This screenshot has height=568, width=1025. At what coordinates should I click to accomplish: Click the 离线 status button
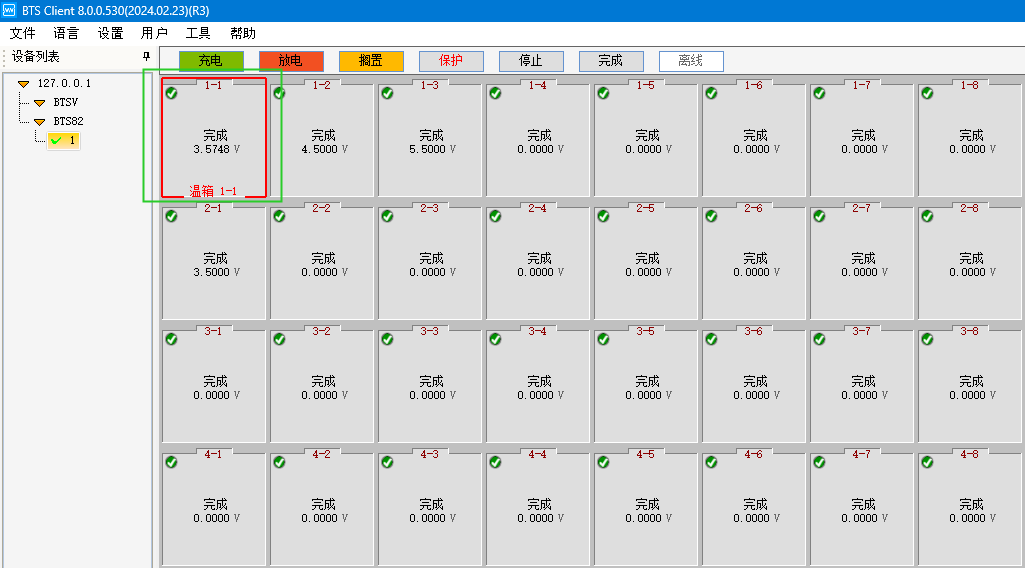point(691,61)
